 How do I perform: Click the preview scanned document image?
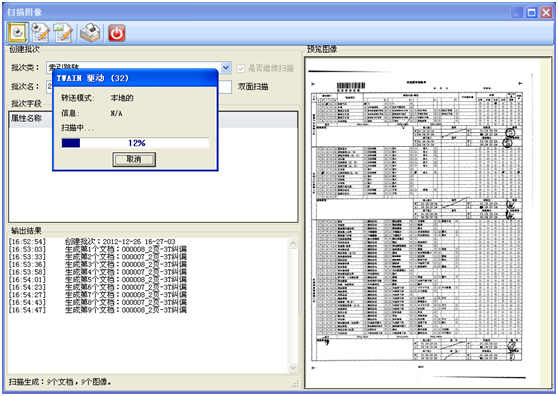click(x=422, y=223)
